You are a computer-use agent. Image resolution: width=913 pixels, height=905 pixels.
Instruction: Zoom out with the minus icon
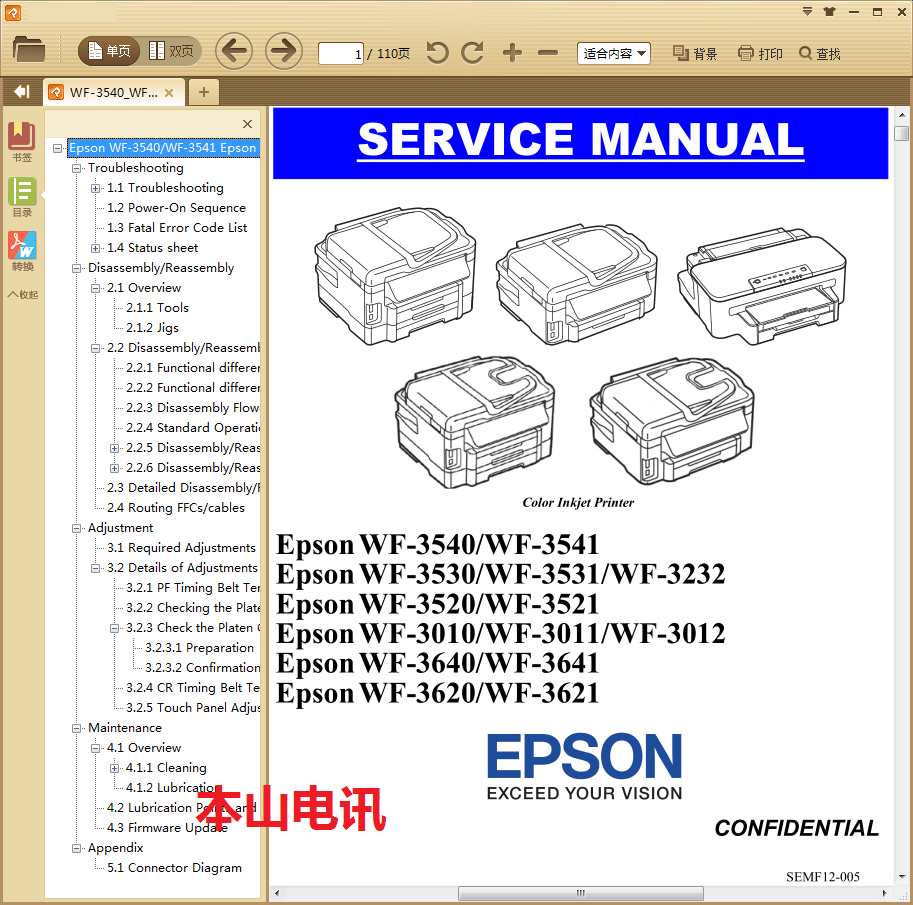click(547, 53)
